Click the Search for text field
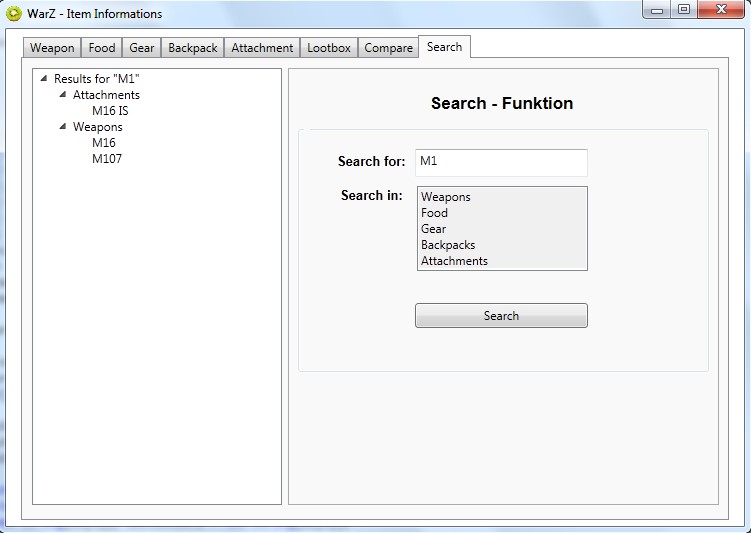The image size is (751, 533). click(500, 162)
